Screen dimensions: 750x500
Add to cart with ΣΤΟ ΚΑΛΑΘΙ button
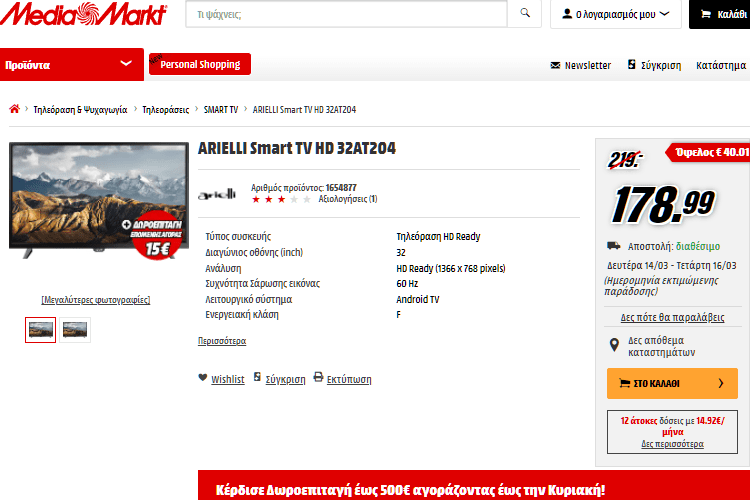click(x=672, y=383)
